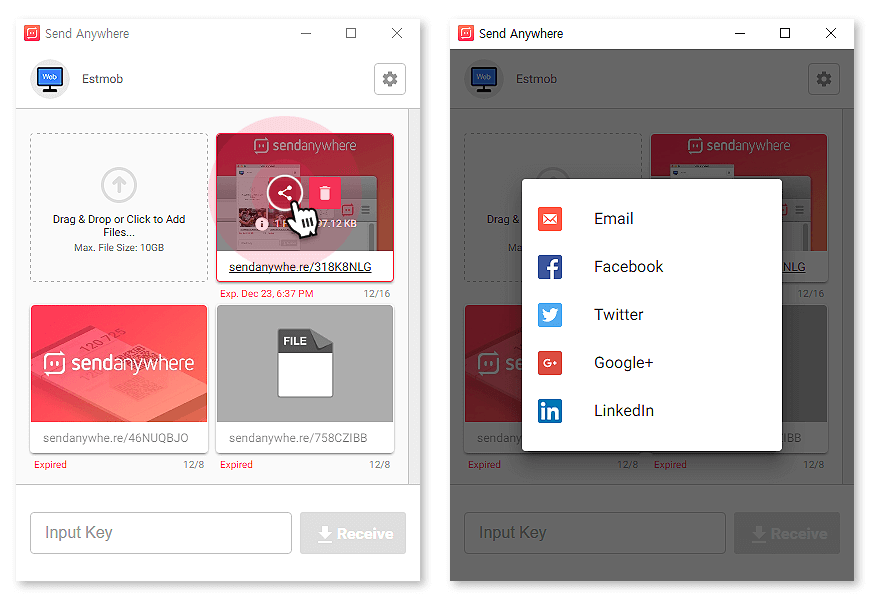Click the Estmob monitor avatar in the undimmed window
870x600 pixels.
pos(50,79)
